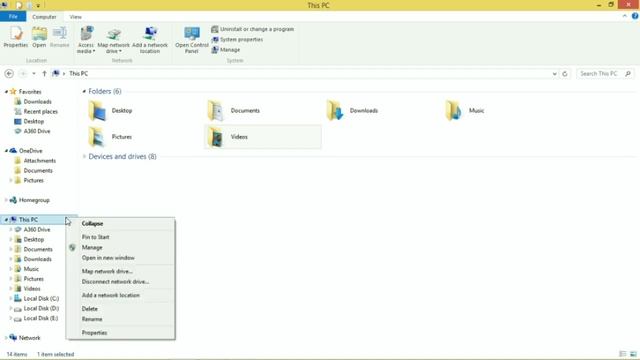The image size is (640, 360).
Task: Refresh the address bar location
Action: (x=565, y=73)
